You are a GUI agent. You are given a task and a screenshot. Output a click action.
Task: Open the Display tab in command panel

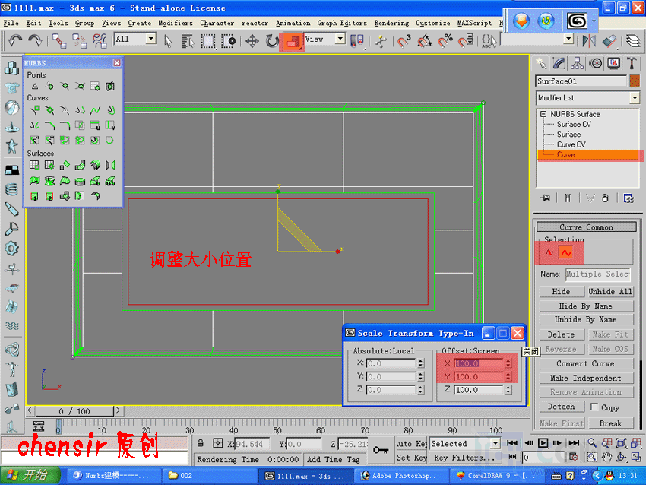pos(613,63)
